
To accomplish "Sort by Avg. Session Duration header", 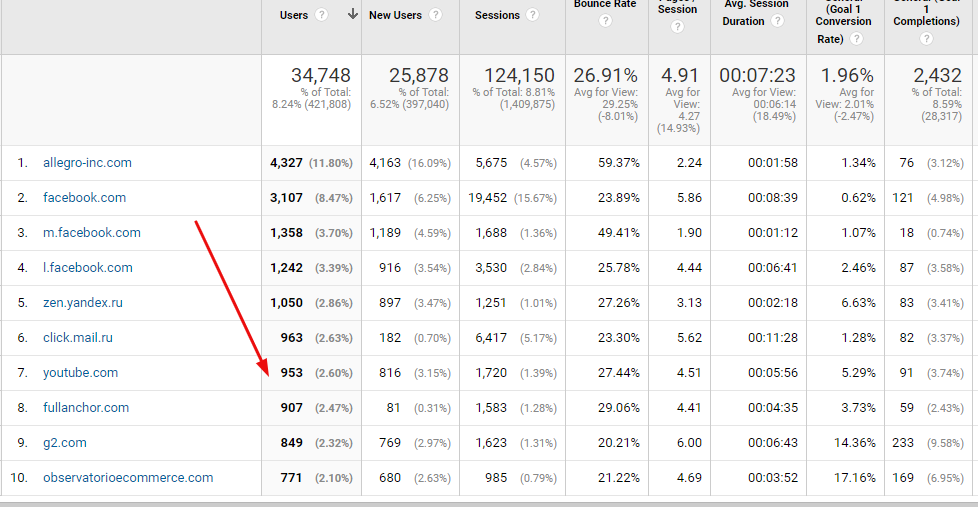I will click(x=757, y=12).
